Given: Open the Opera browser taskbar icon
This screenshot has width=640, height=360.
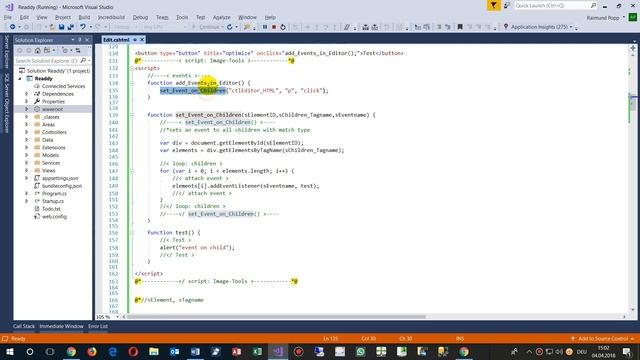Looking at the screenshot, I should [x=133, y=351].
